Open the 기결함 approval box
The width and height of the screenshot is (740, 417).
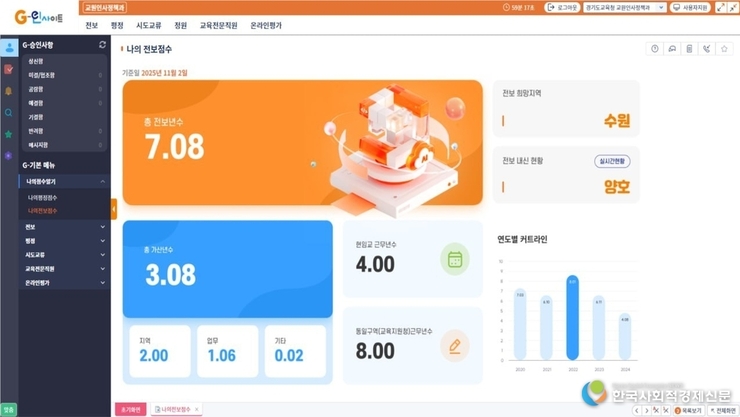(36, 117)
